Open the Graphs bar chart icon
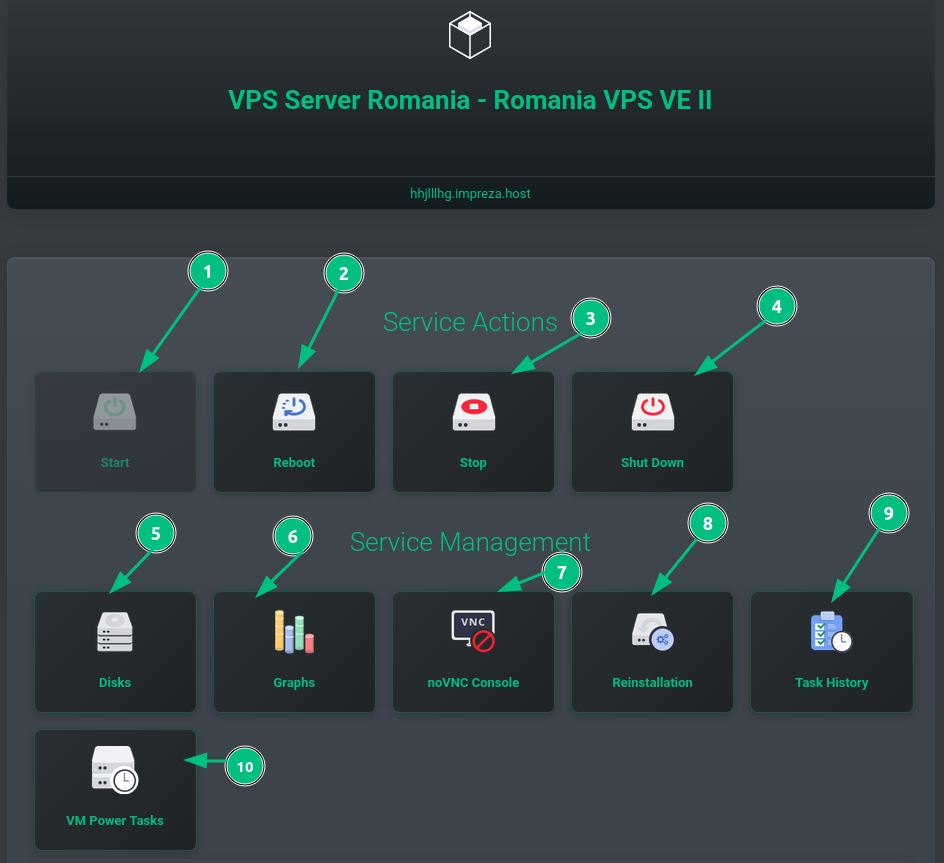 tap(294, 632)
